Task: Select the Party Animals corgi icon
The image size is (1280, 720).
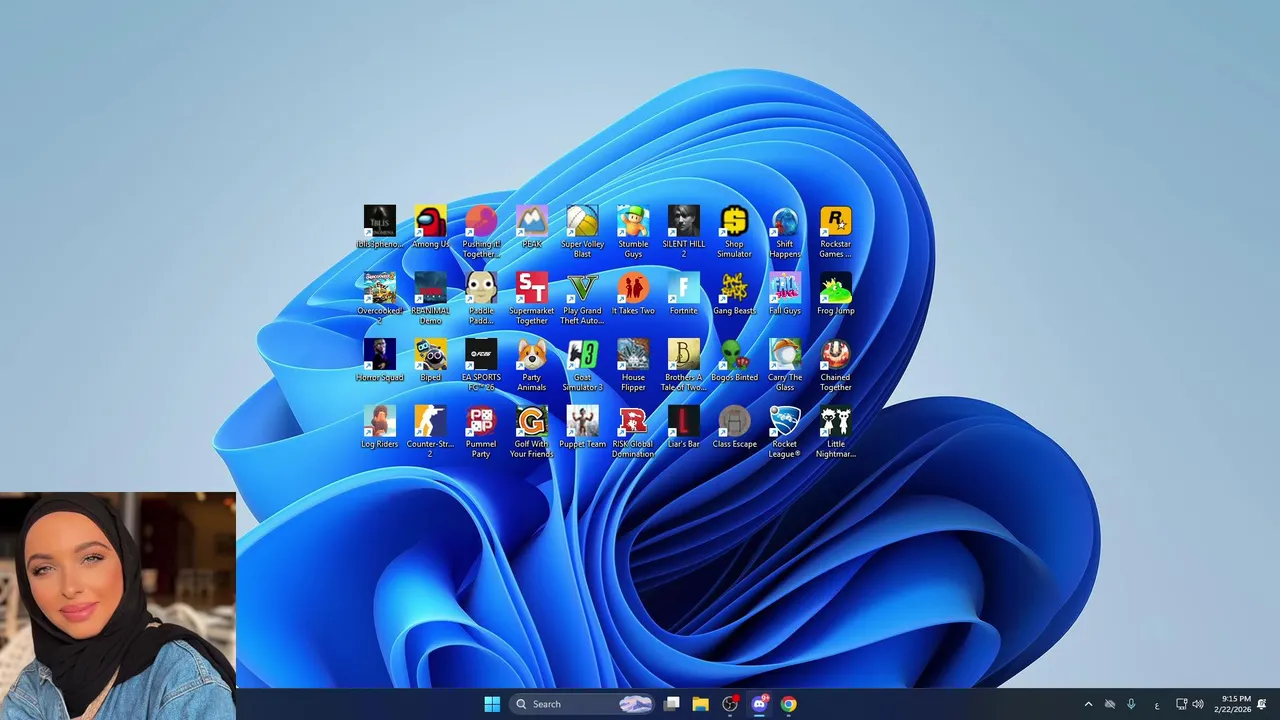Action: tap(531, 365)
